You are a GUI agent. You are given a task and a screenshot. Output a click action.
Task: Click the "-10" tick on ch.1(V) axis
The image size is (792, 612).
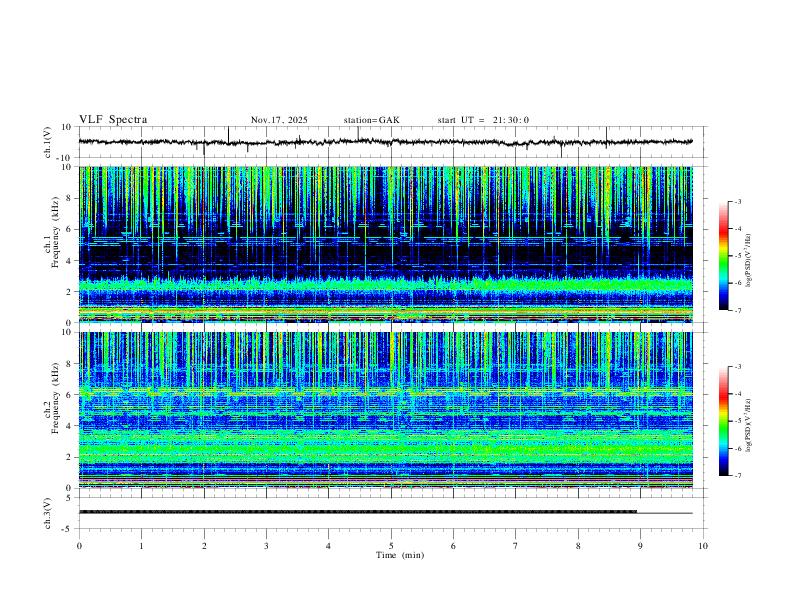click(66, 158)
